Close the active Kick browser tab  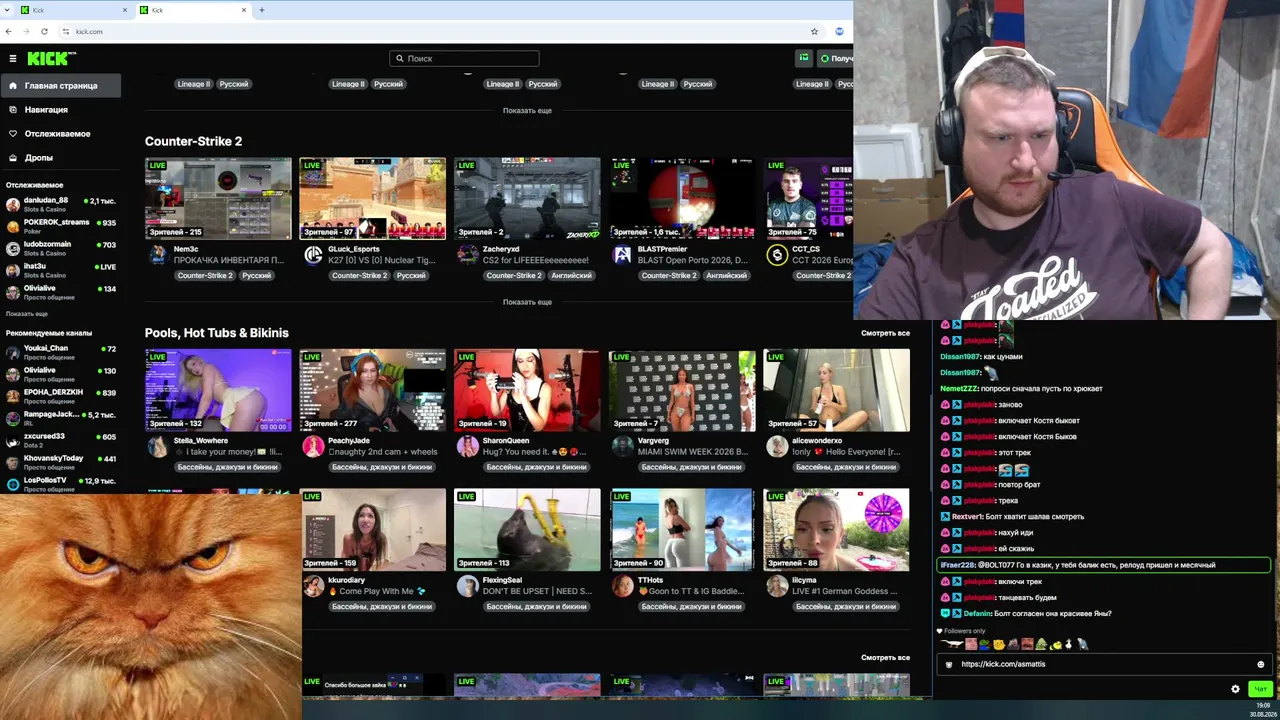pos(243,10)
